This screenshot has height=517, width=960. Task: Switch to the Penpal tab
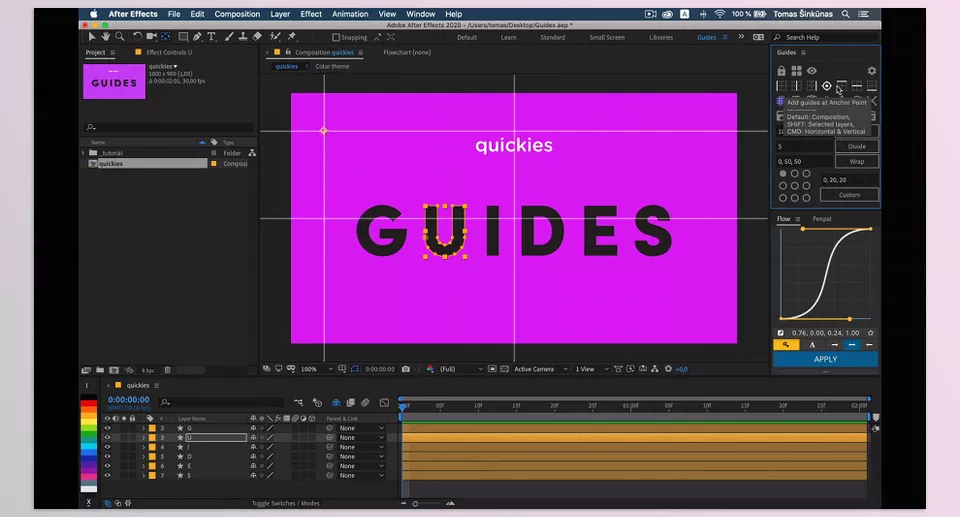[822, 219]
